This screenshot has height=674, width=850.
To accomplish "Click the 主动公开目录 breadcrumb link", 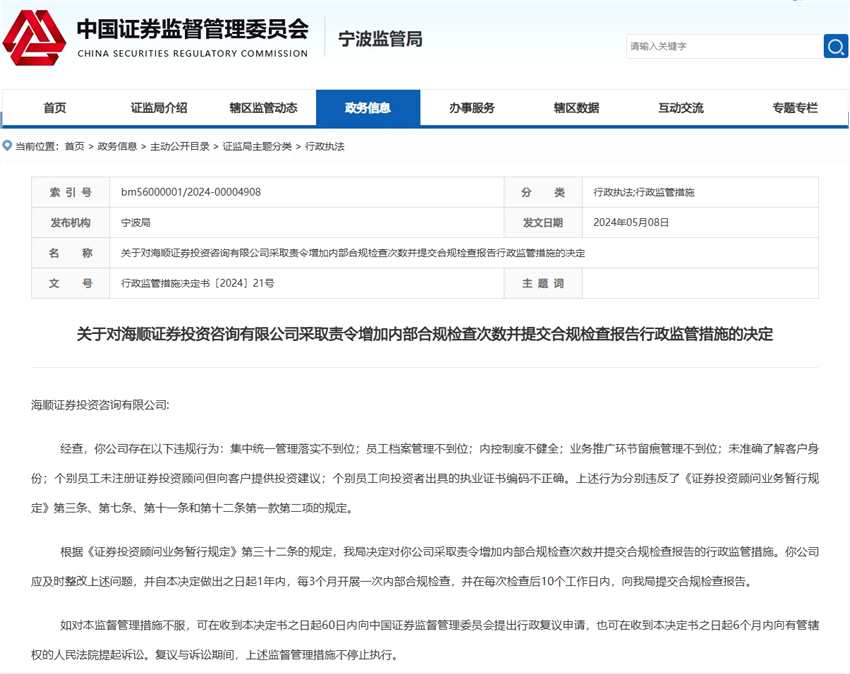I will coord(180,146).
